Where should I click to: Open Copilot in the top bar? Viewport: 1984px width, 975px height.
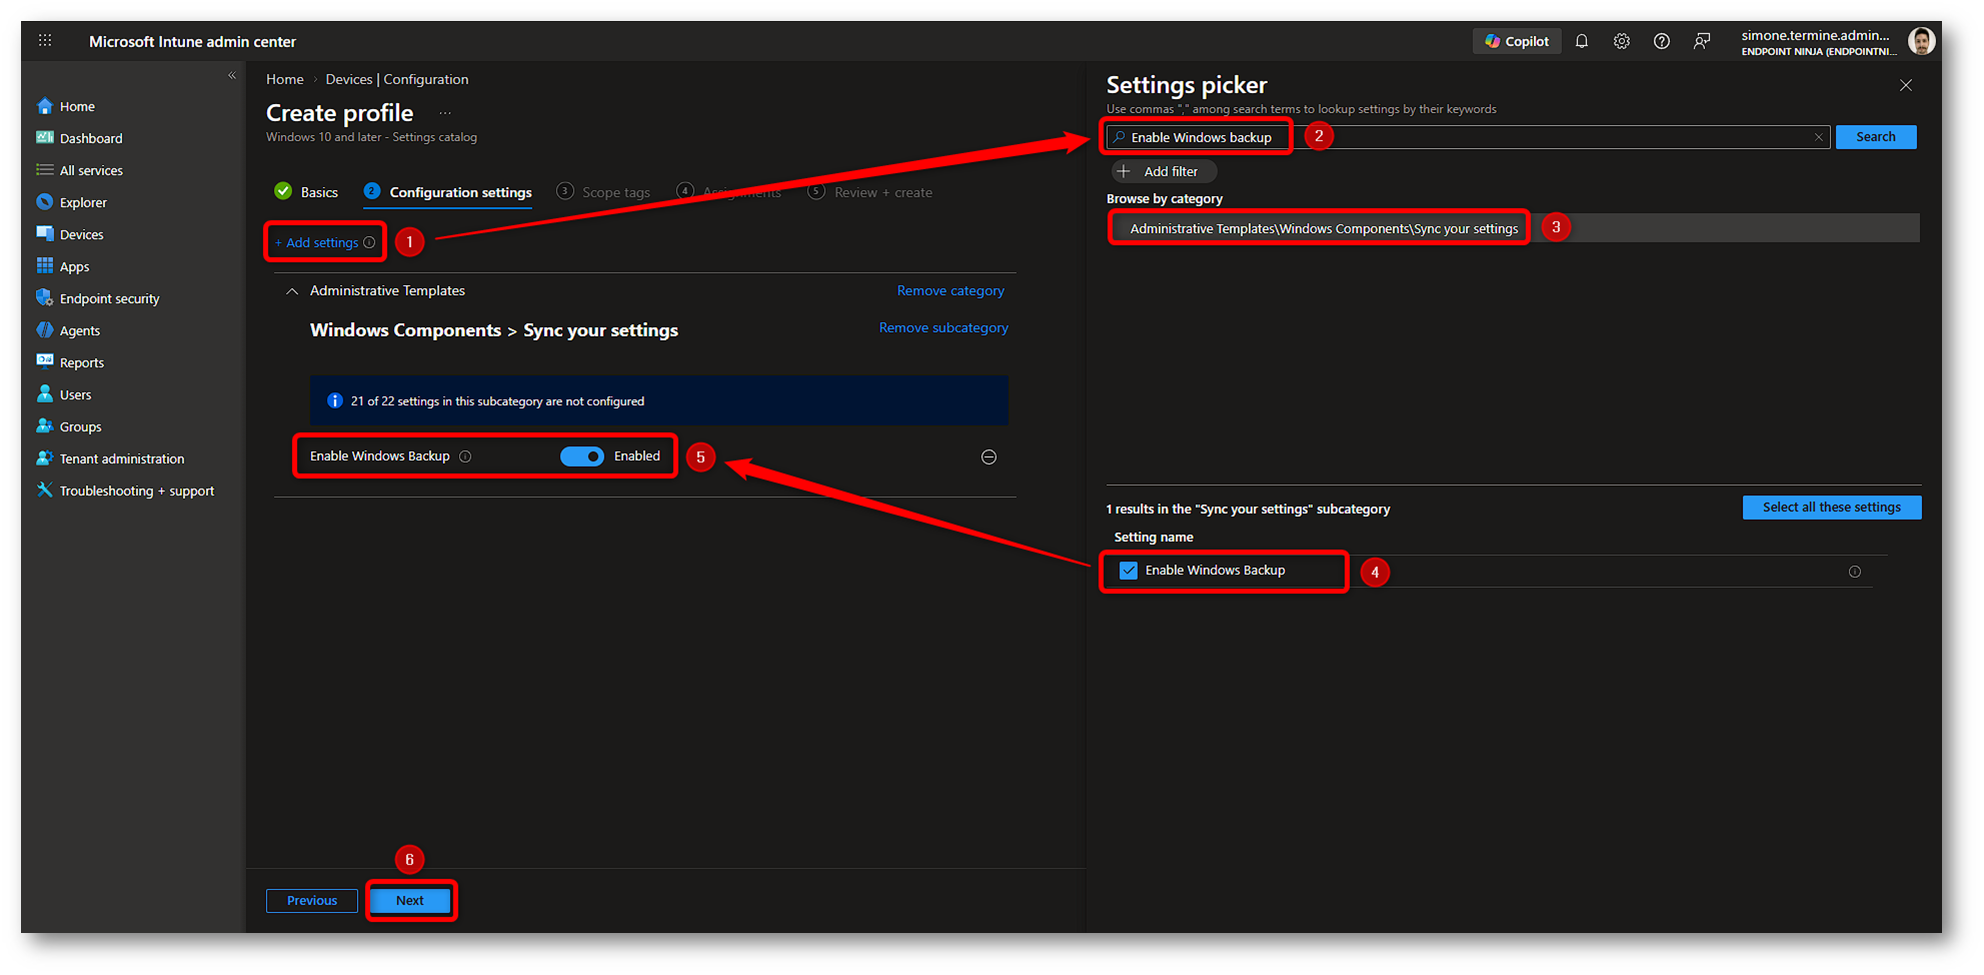tap(1516, 41)
